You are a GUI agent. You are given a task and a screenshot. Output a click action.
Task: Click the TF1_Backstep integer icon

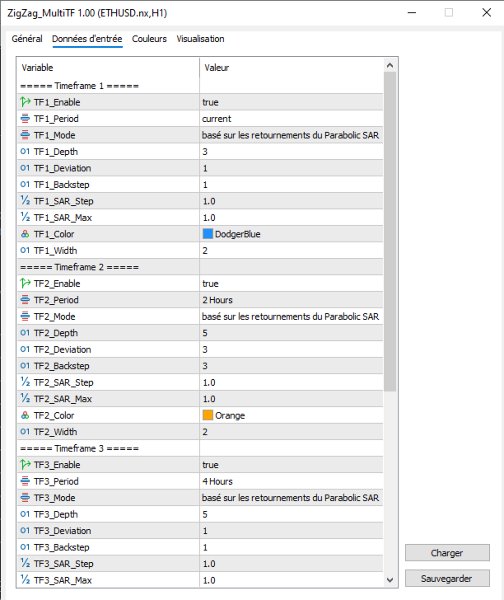(25, 184)
